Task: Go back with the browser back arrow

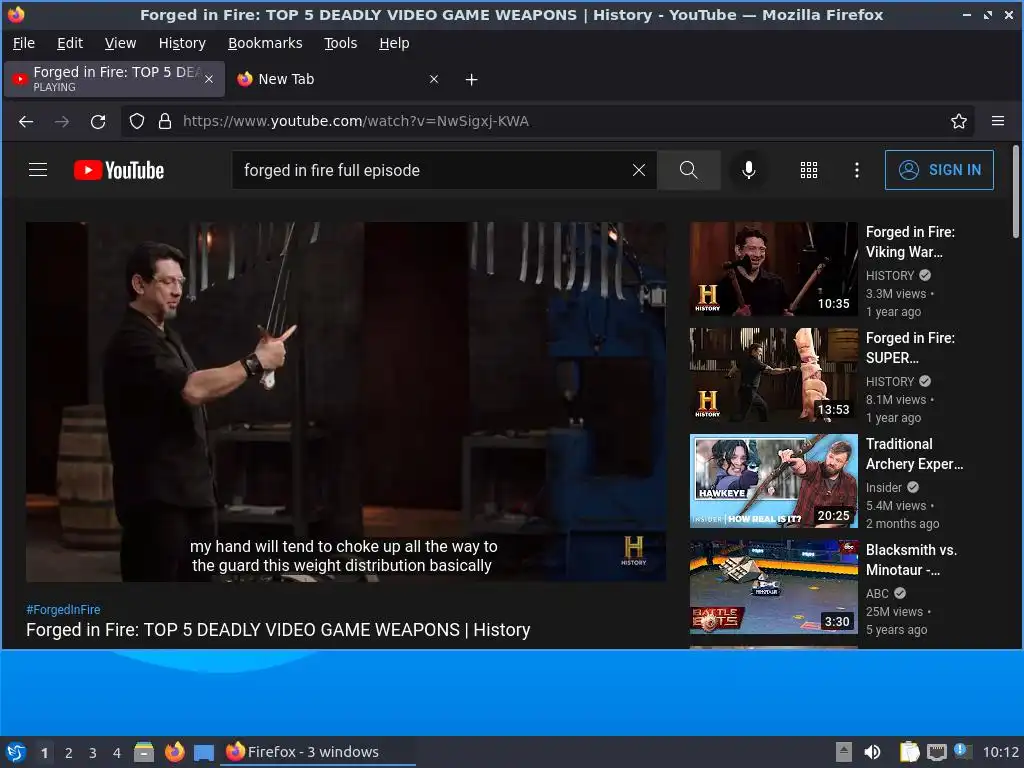Action: [x=26, y=121]
